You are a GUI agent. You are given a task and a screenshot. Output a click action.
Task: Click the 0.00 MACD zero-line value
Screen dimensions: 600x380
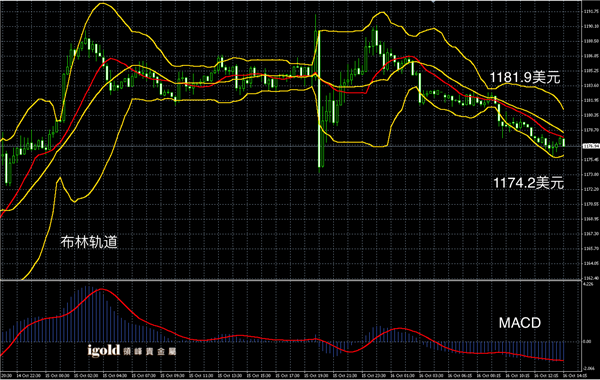point(587,341)
